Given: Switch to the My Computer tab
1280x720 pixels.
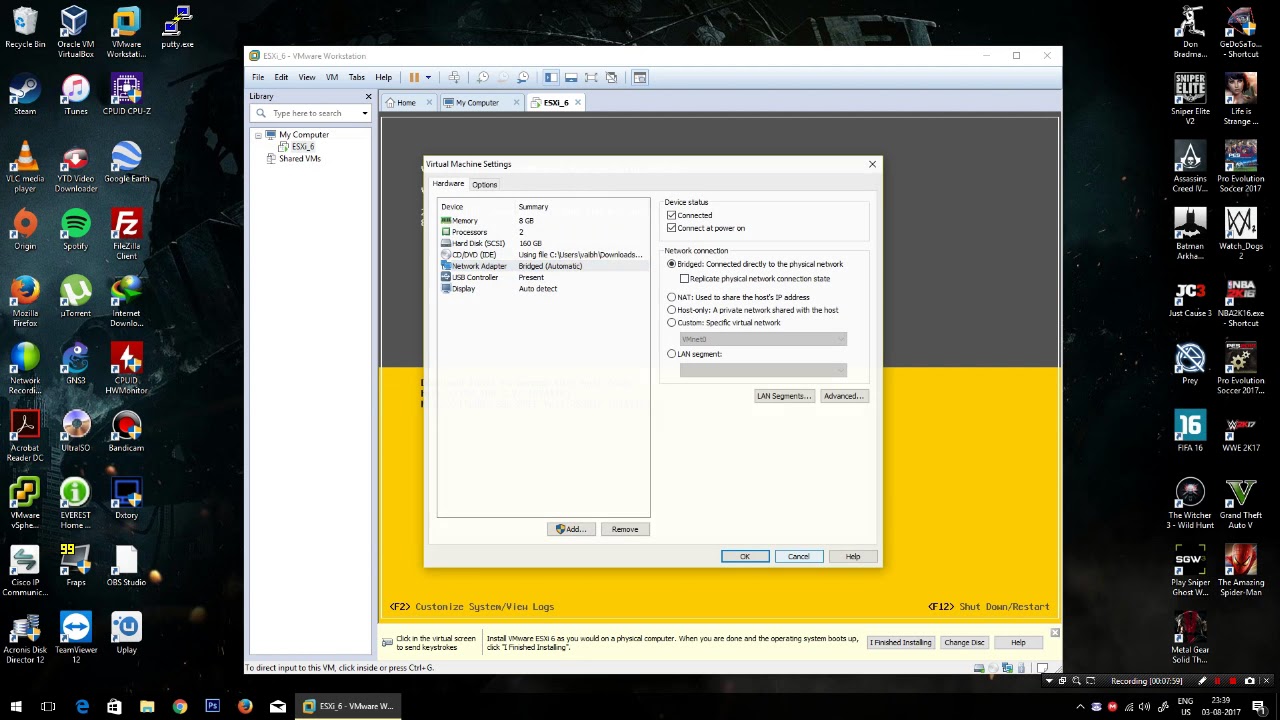Looking at the screenshot, I should [477, 102].
